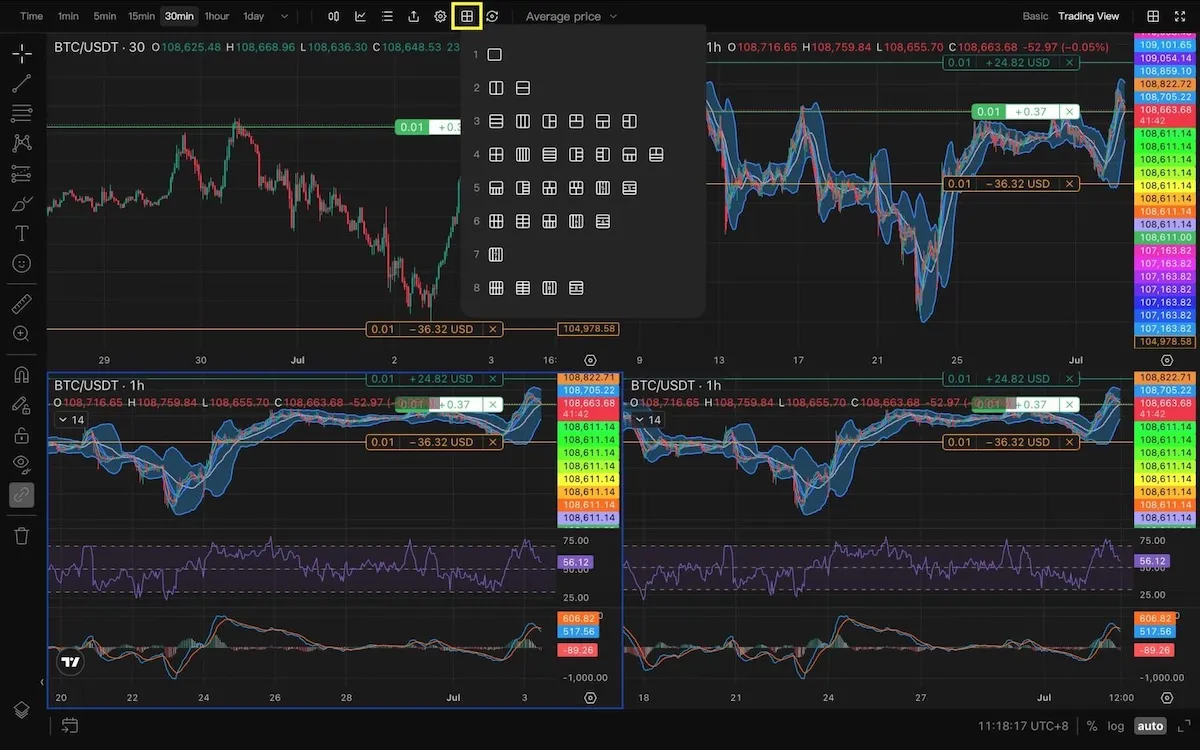Close the −36.32 USD order on the 30-minute chart
1200x750 pixels.
[x=492, y=329]
